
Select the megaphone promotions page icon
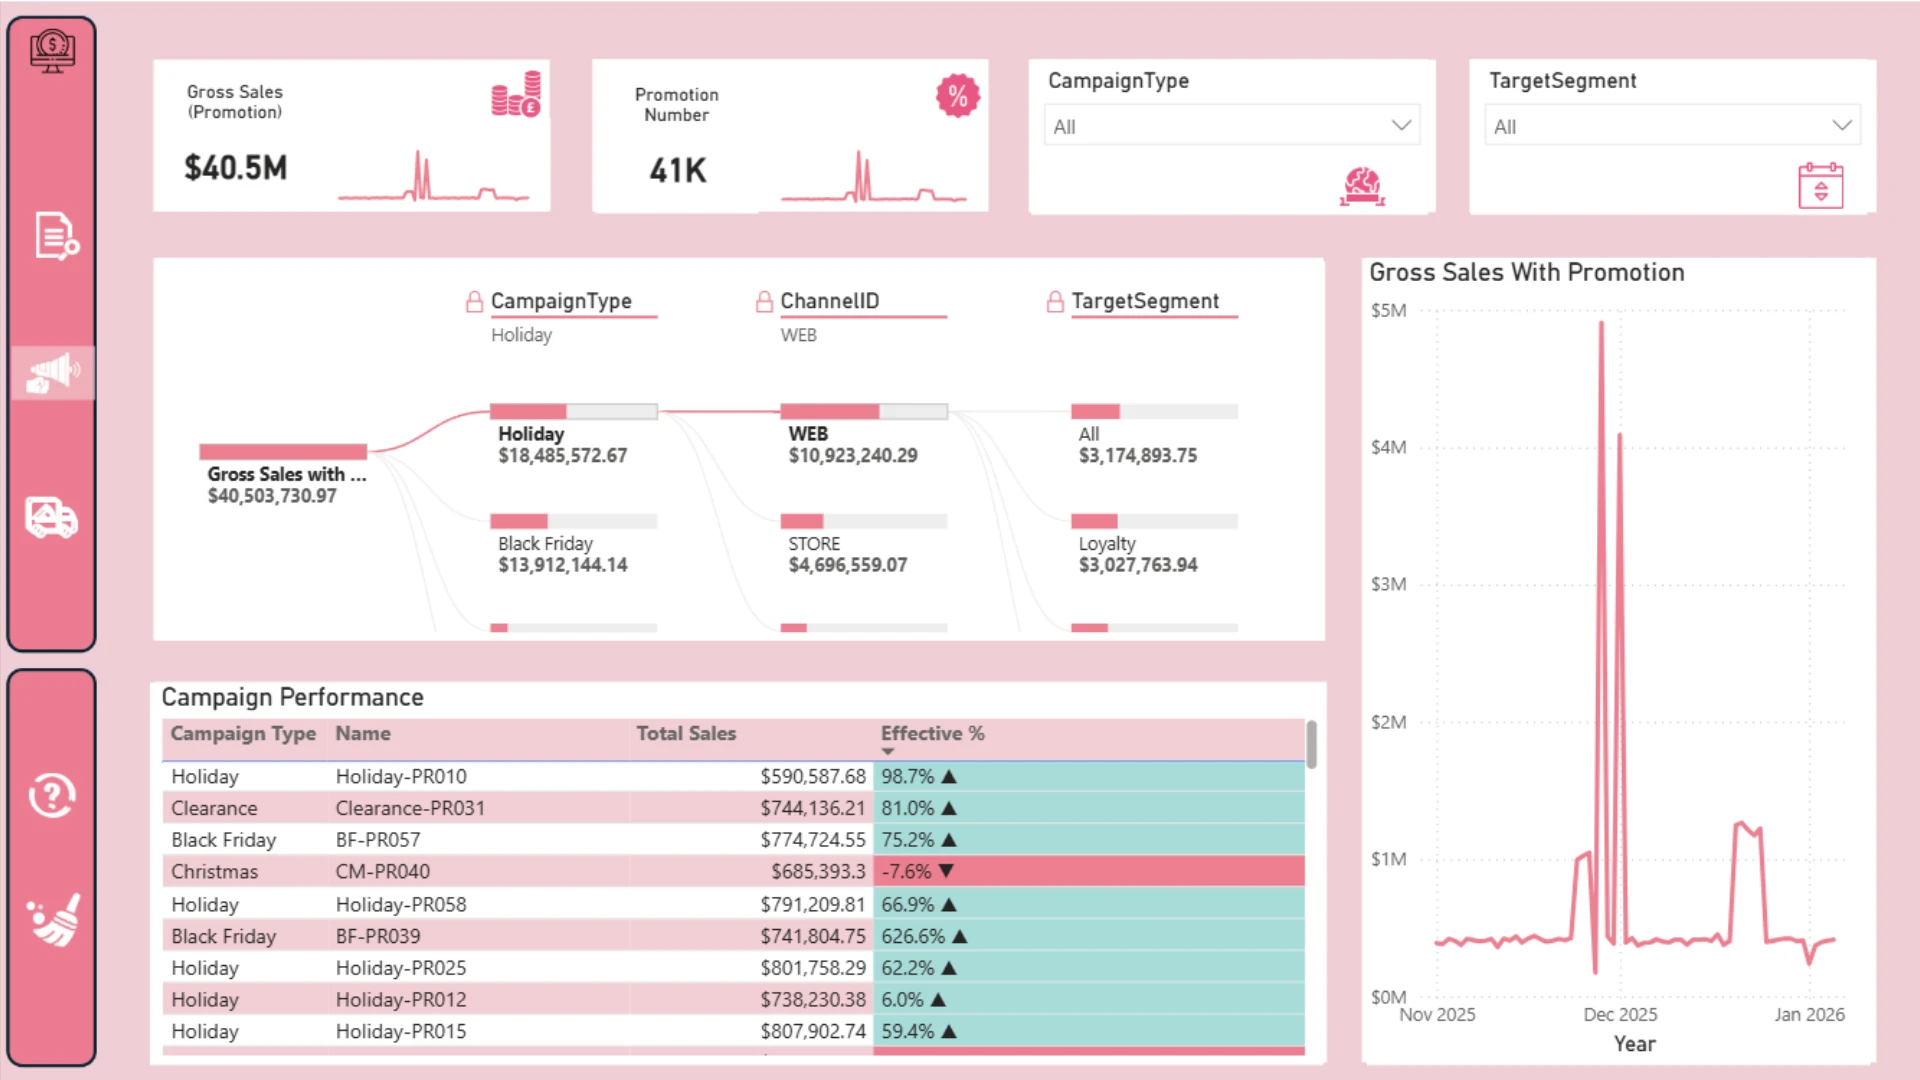(x=53, y=373)
